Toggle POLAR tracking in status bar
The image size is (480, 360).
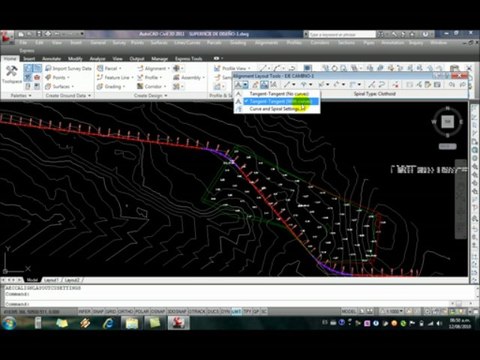point(142,311)
